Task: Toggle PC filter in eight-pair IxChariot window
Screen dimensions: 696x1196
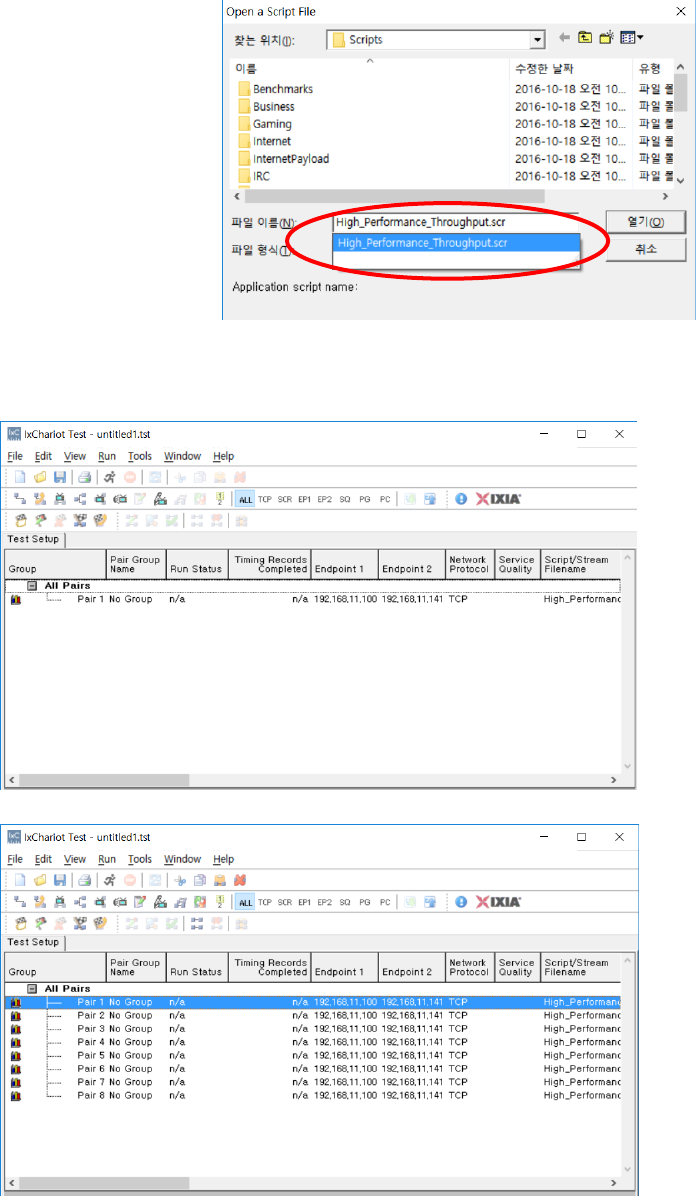Action: click(385, 902)
